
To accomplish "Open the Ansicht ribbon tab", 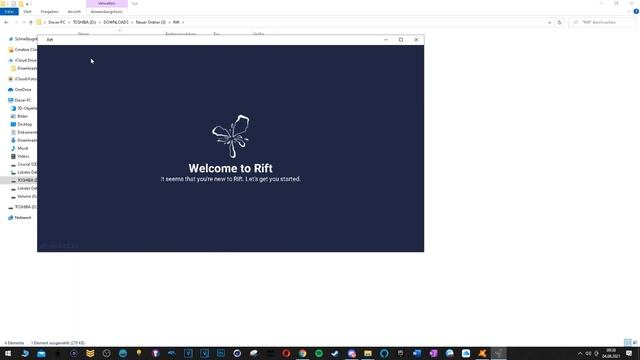I will tap(74, 11).
